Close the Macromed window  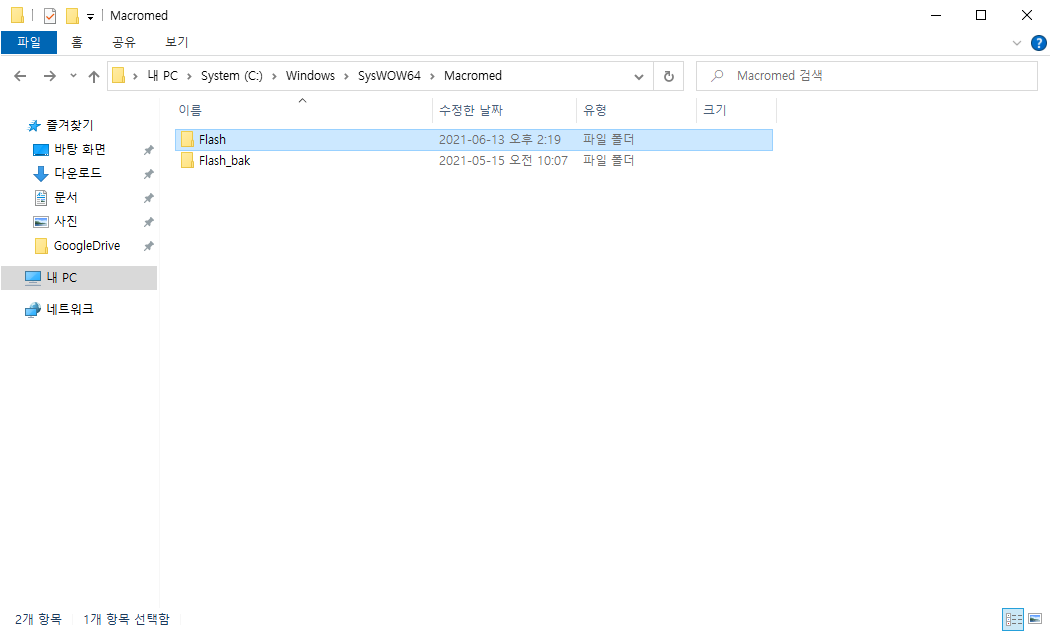coord(1027,15)
